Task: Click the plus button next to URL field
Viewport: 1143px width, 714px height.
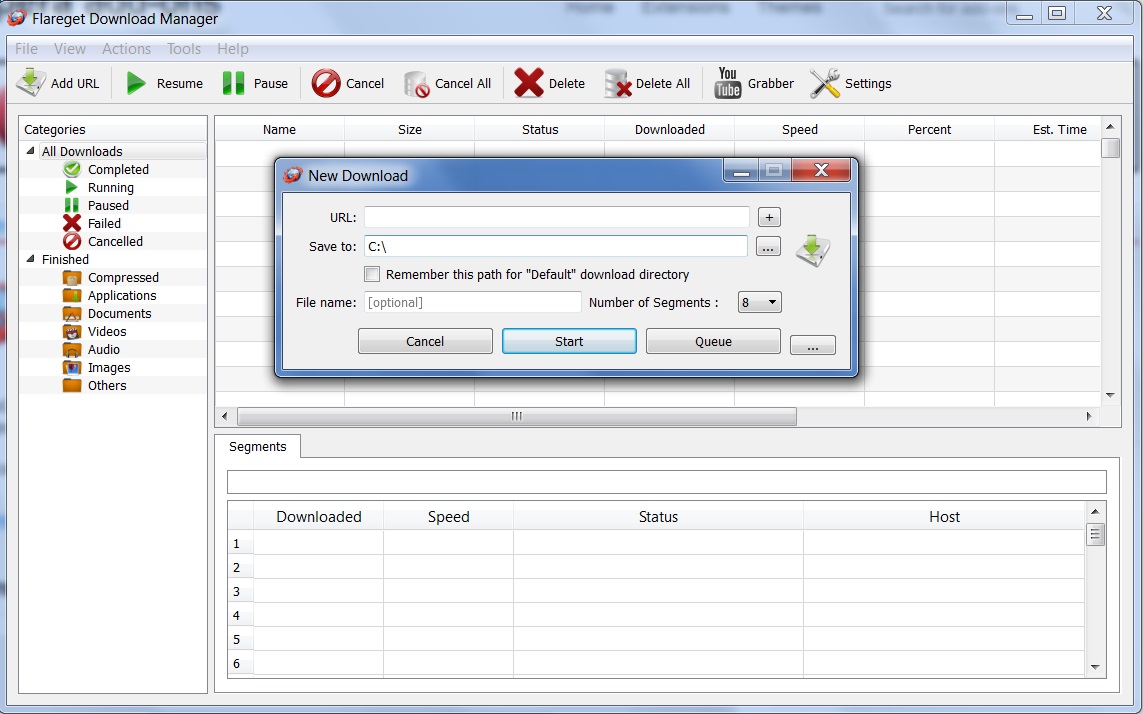Action: [x=769, y=217]
